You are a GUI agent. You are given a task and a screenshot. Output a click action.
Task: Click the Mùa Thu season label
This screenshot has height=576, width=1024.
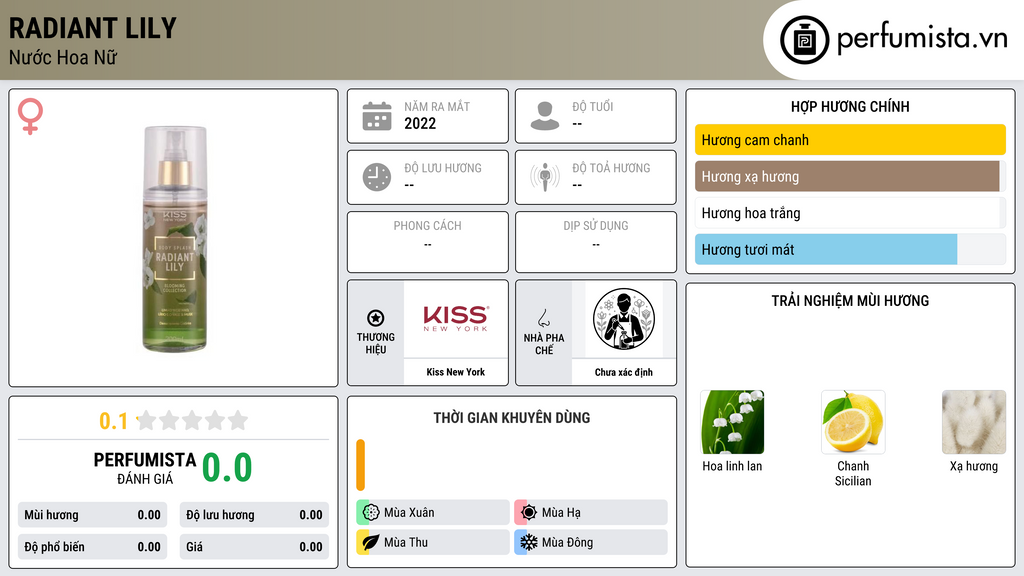(406, 542)
